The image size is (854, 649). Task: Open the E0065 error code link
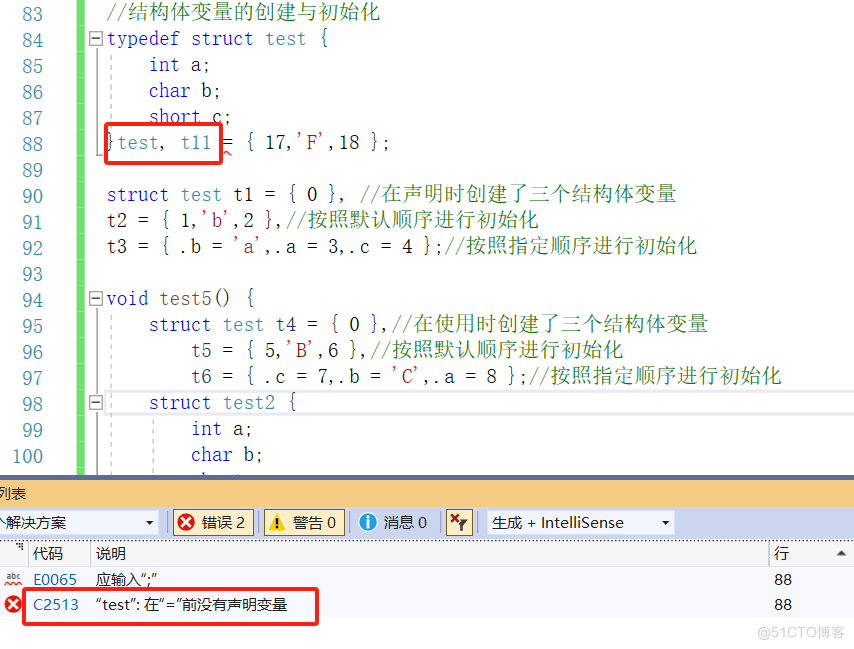coord(55,579)
